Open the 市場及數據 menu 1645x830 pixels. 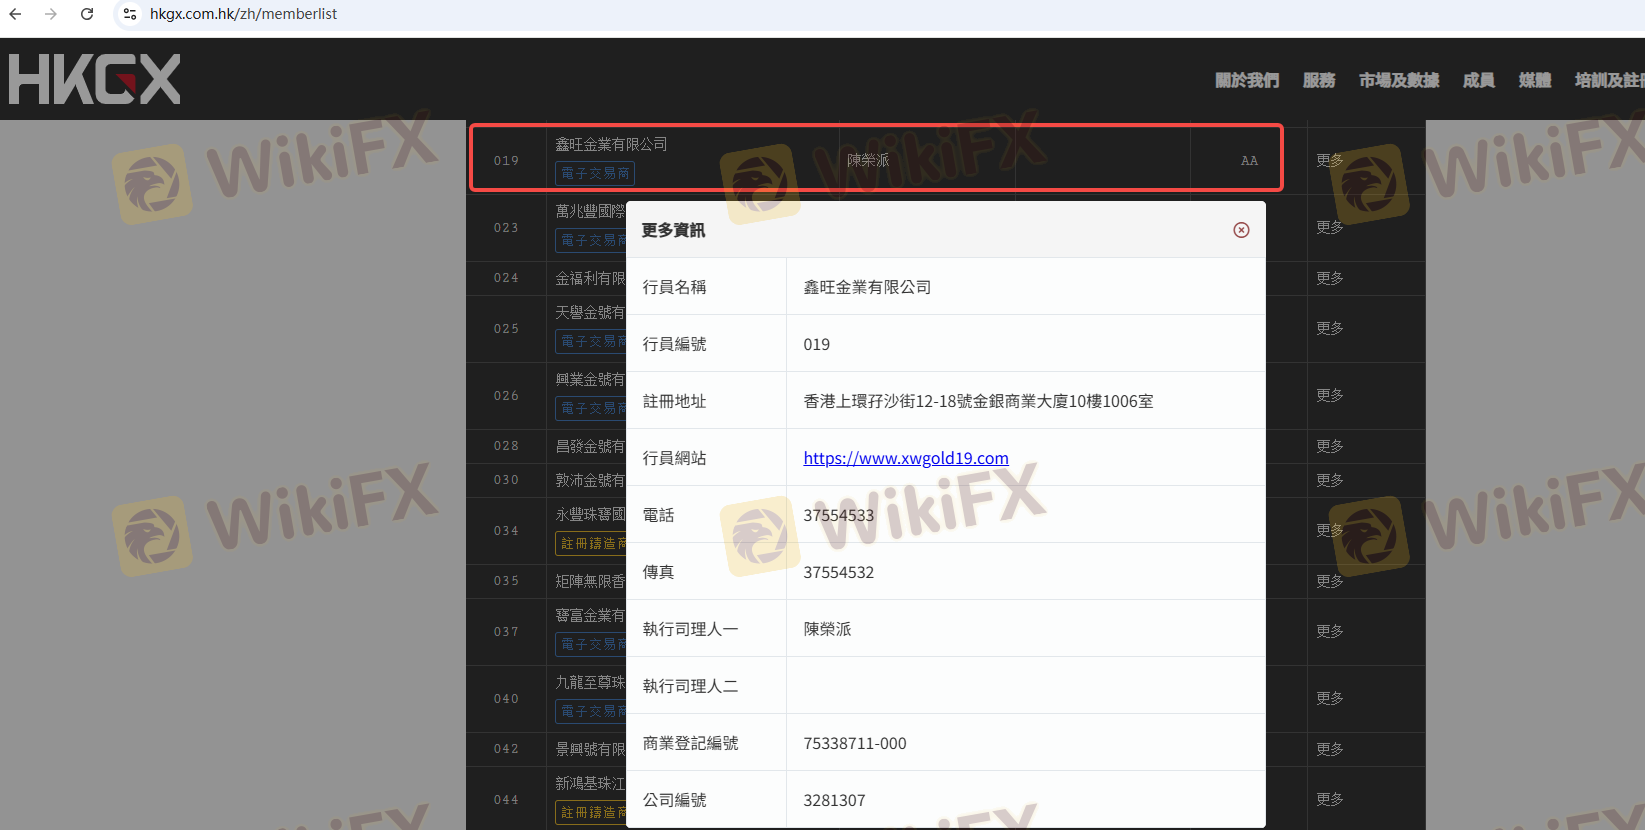click(x=1399, y=80)
